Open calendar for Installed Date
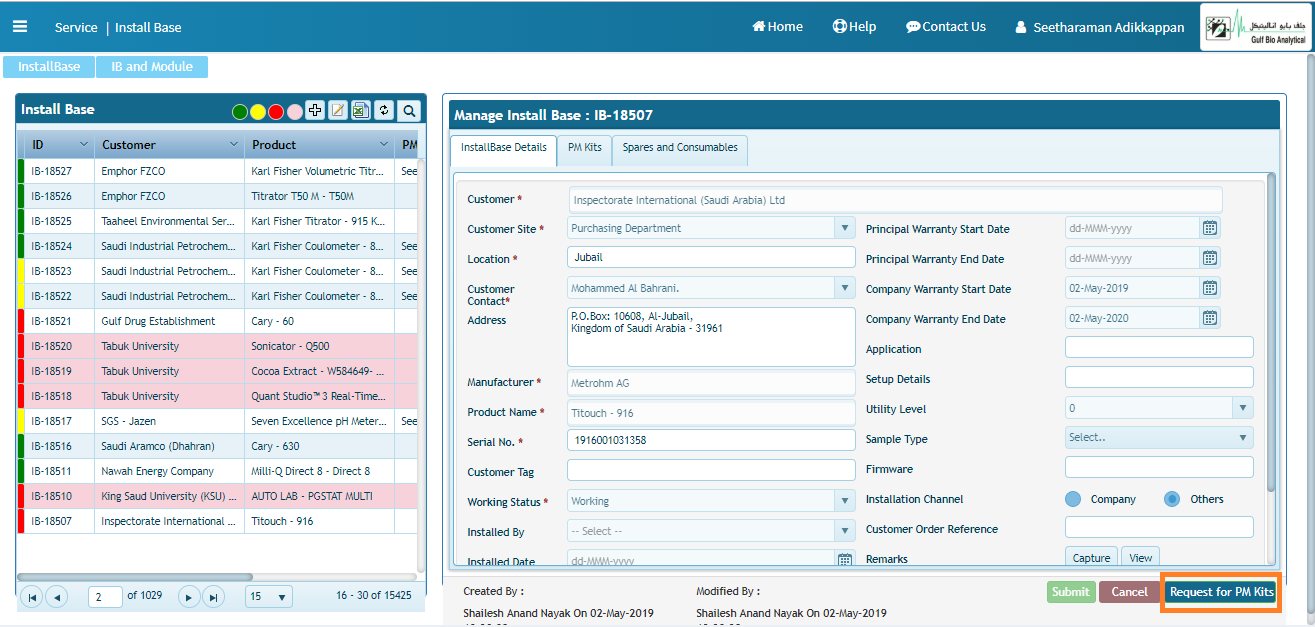 click(845, 560)
